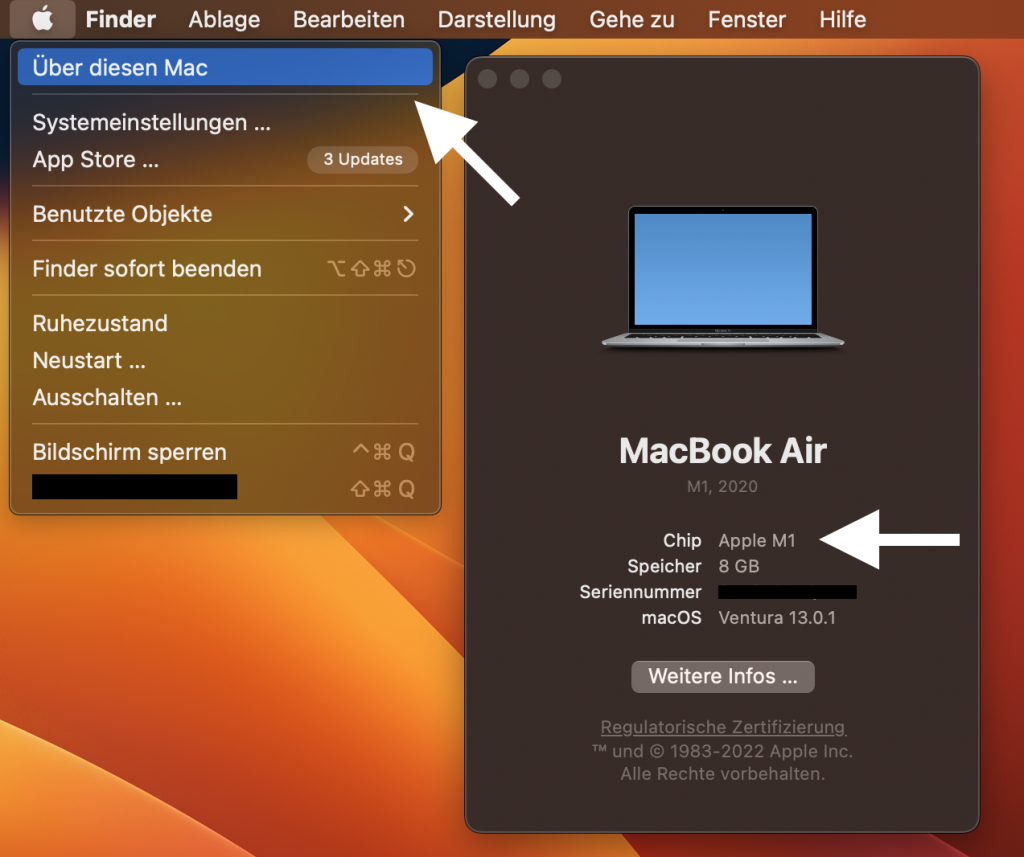The image size is (1024, 857).
Task: Open the Finder menu
Action: coord(120,20)
